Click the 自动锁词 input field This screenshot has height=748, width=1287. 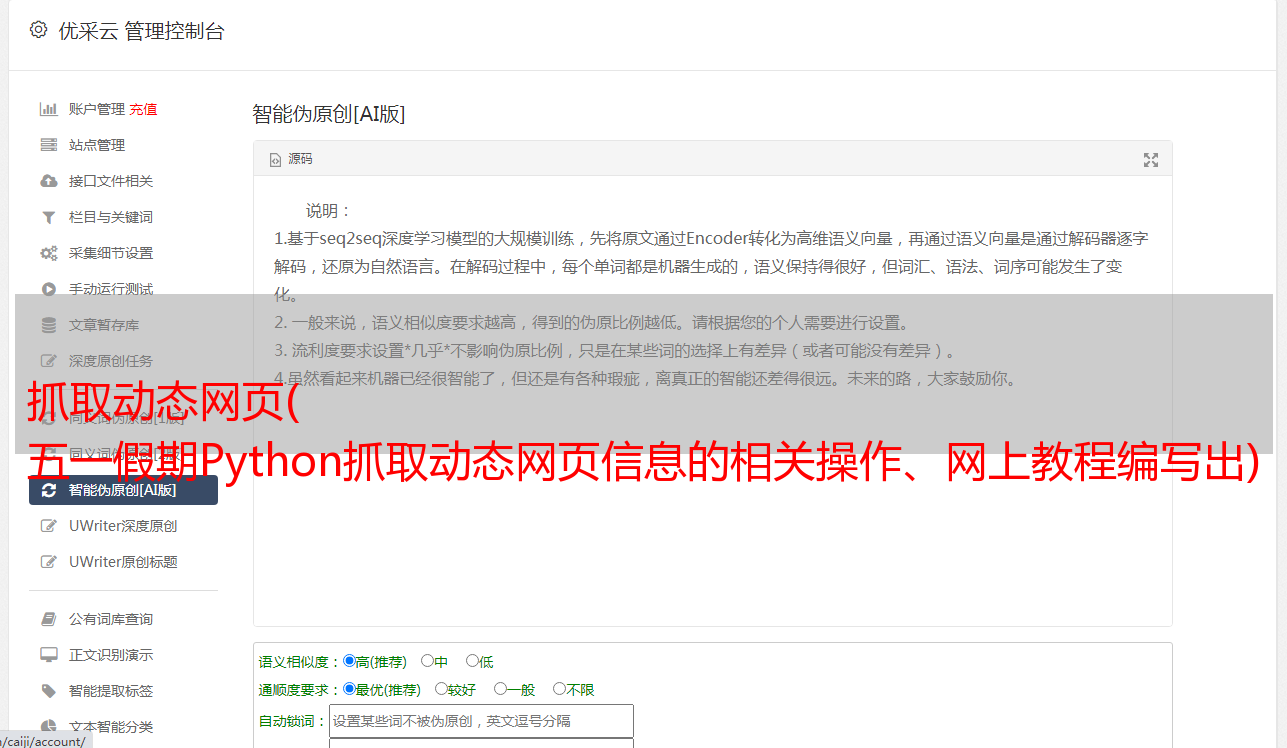(481, 721)
